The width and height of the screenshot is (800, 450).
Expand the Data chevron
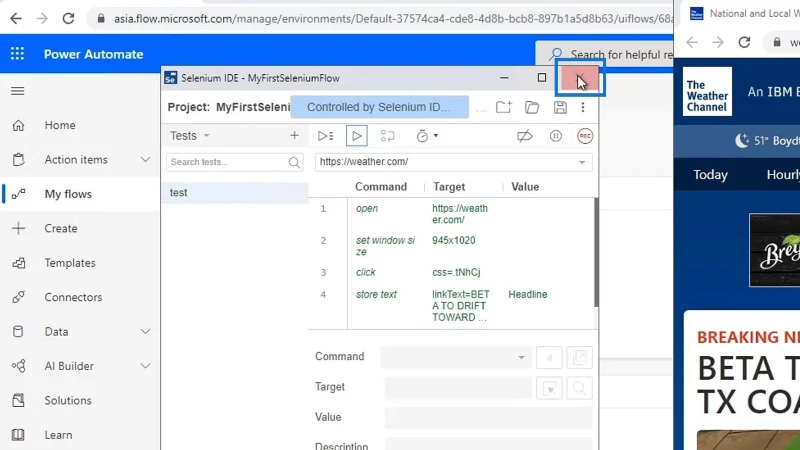point(145,332)
